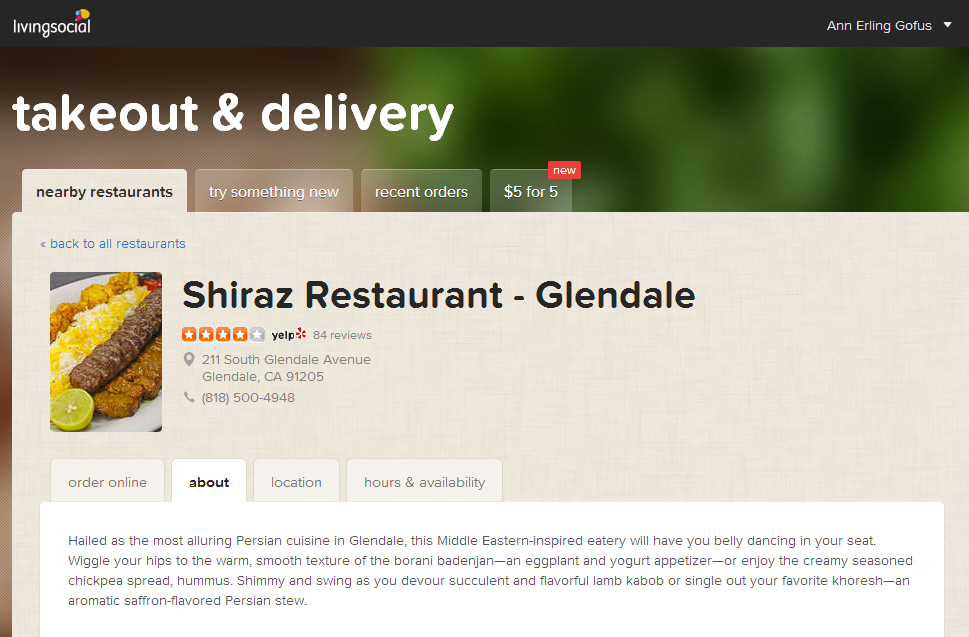Click the Shiraz kabob dish thumbnail
The width and height of the screenshot is (969, 637).
106,352
